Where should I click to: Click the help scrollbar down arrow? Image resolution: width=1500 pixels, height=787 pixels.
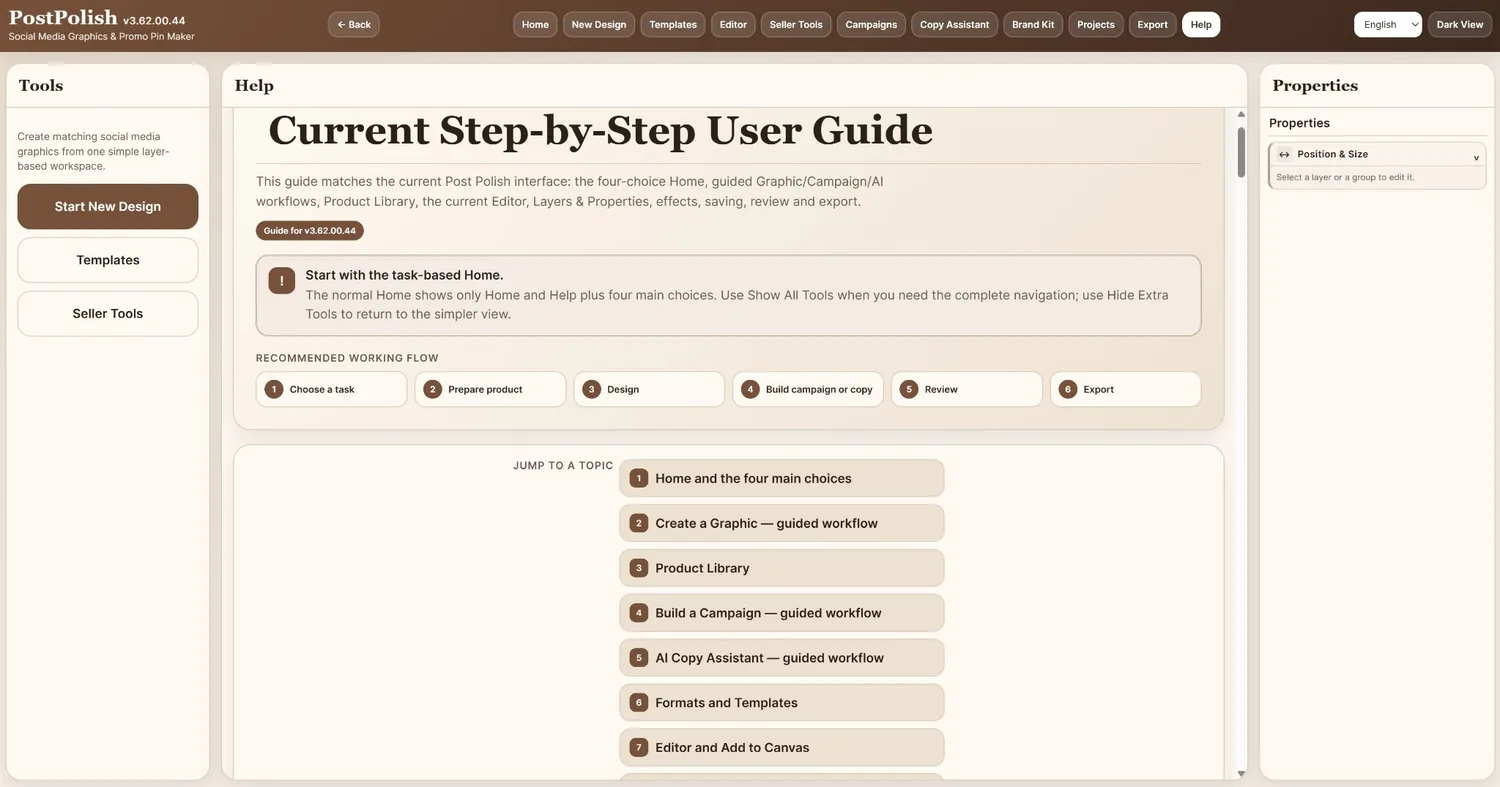[1241, 773]
